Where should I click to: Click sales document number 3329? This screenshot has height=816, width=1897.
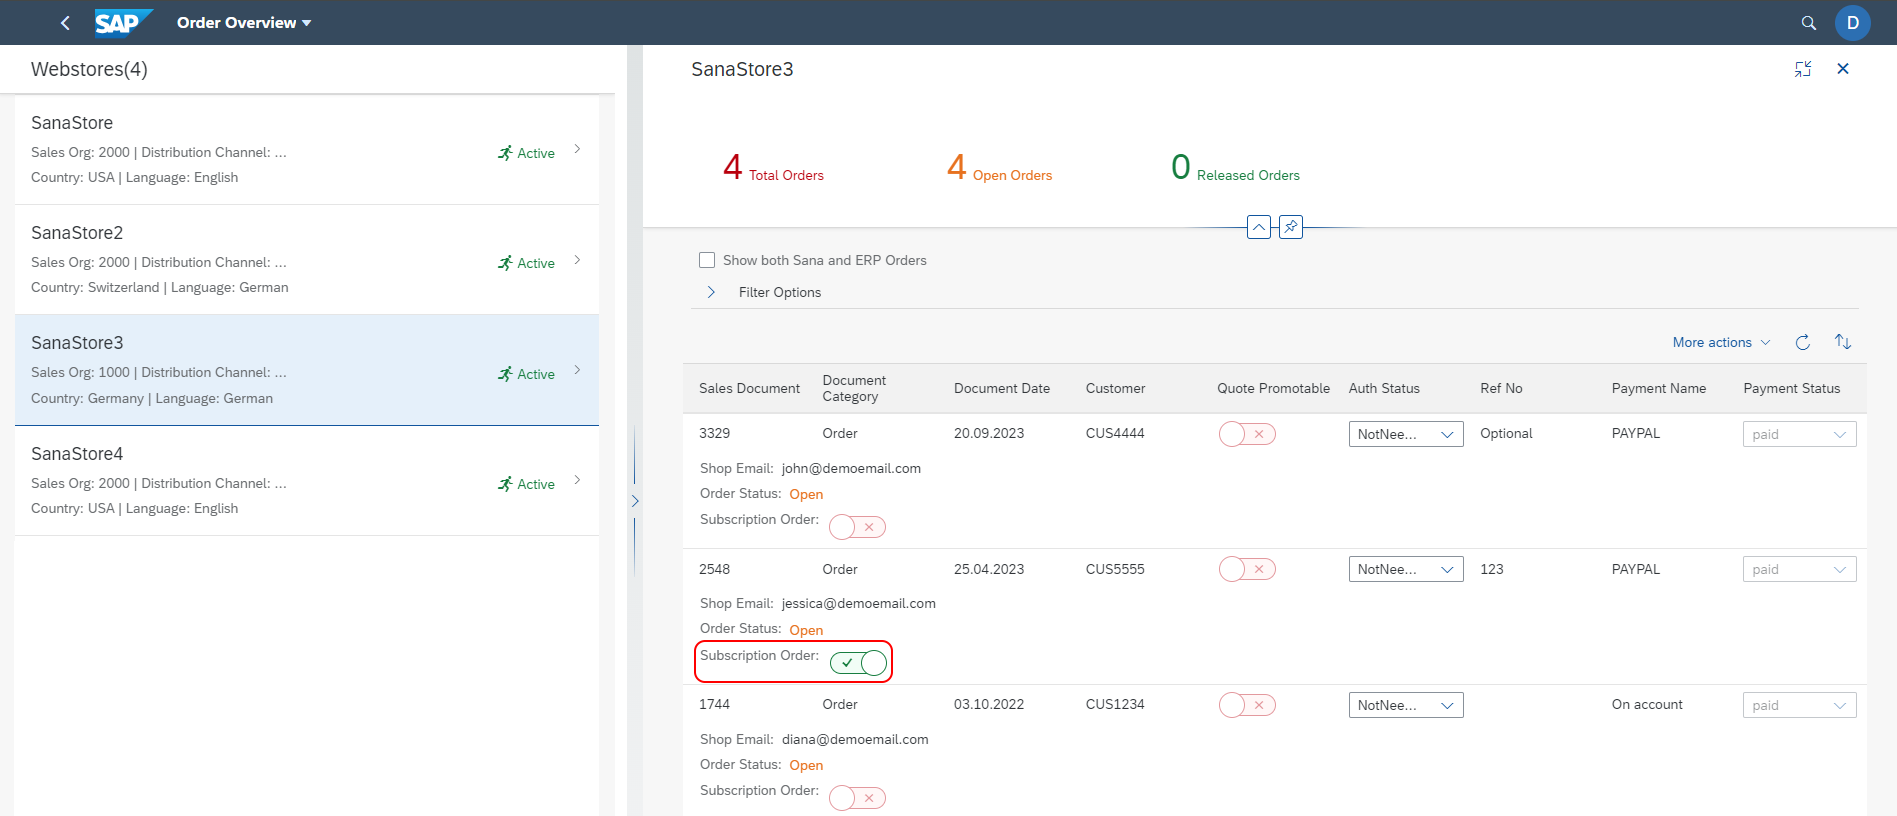click(x=714, y=433)
